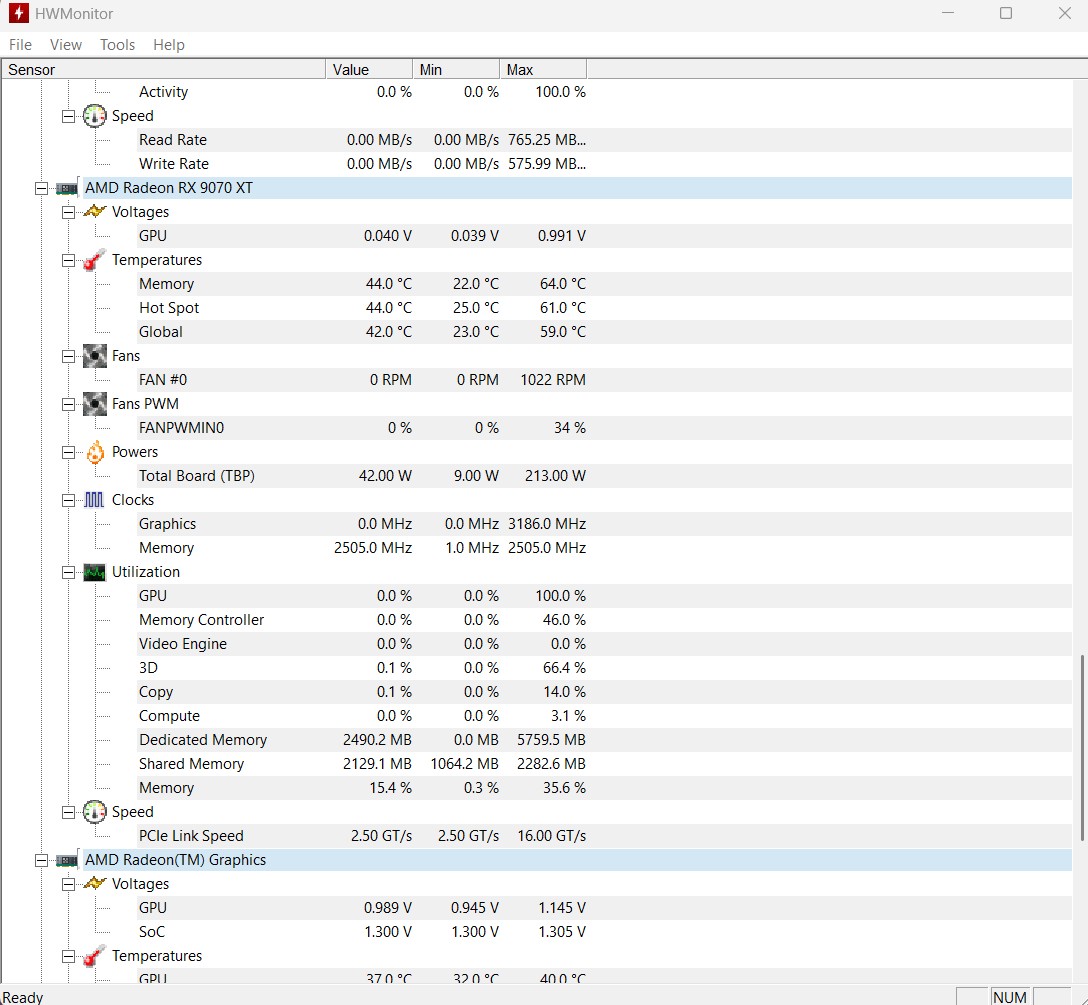Click the Value column header
1088x1005 pixels.
point(369,69)
